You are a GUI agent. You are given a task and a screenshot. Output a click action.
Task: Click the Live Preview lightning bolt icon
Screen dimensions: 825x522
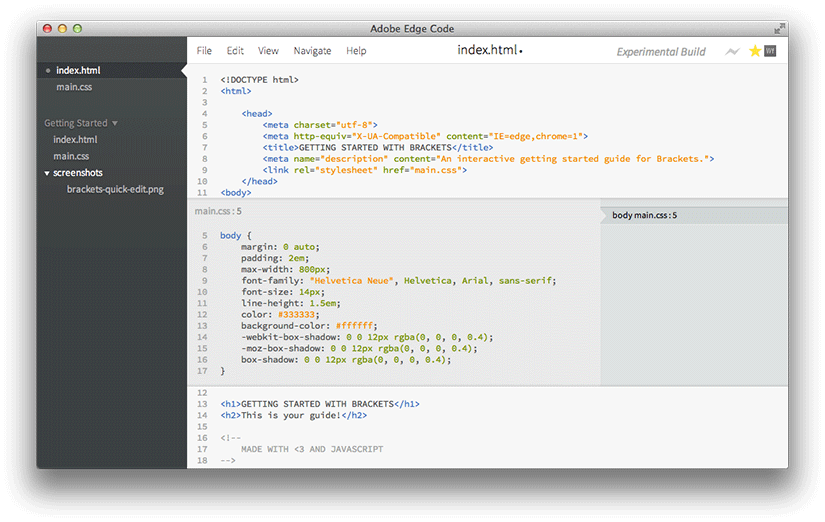733,51
